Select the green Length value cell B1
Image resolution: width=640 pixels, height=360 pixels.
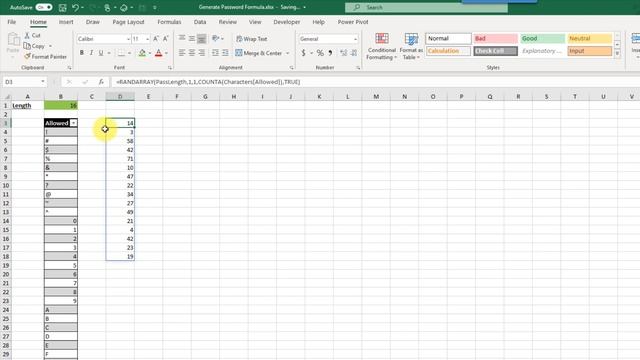tap(61, 105)
